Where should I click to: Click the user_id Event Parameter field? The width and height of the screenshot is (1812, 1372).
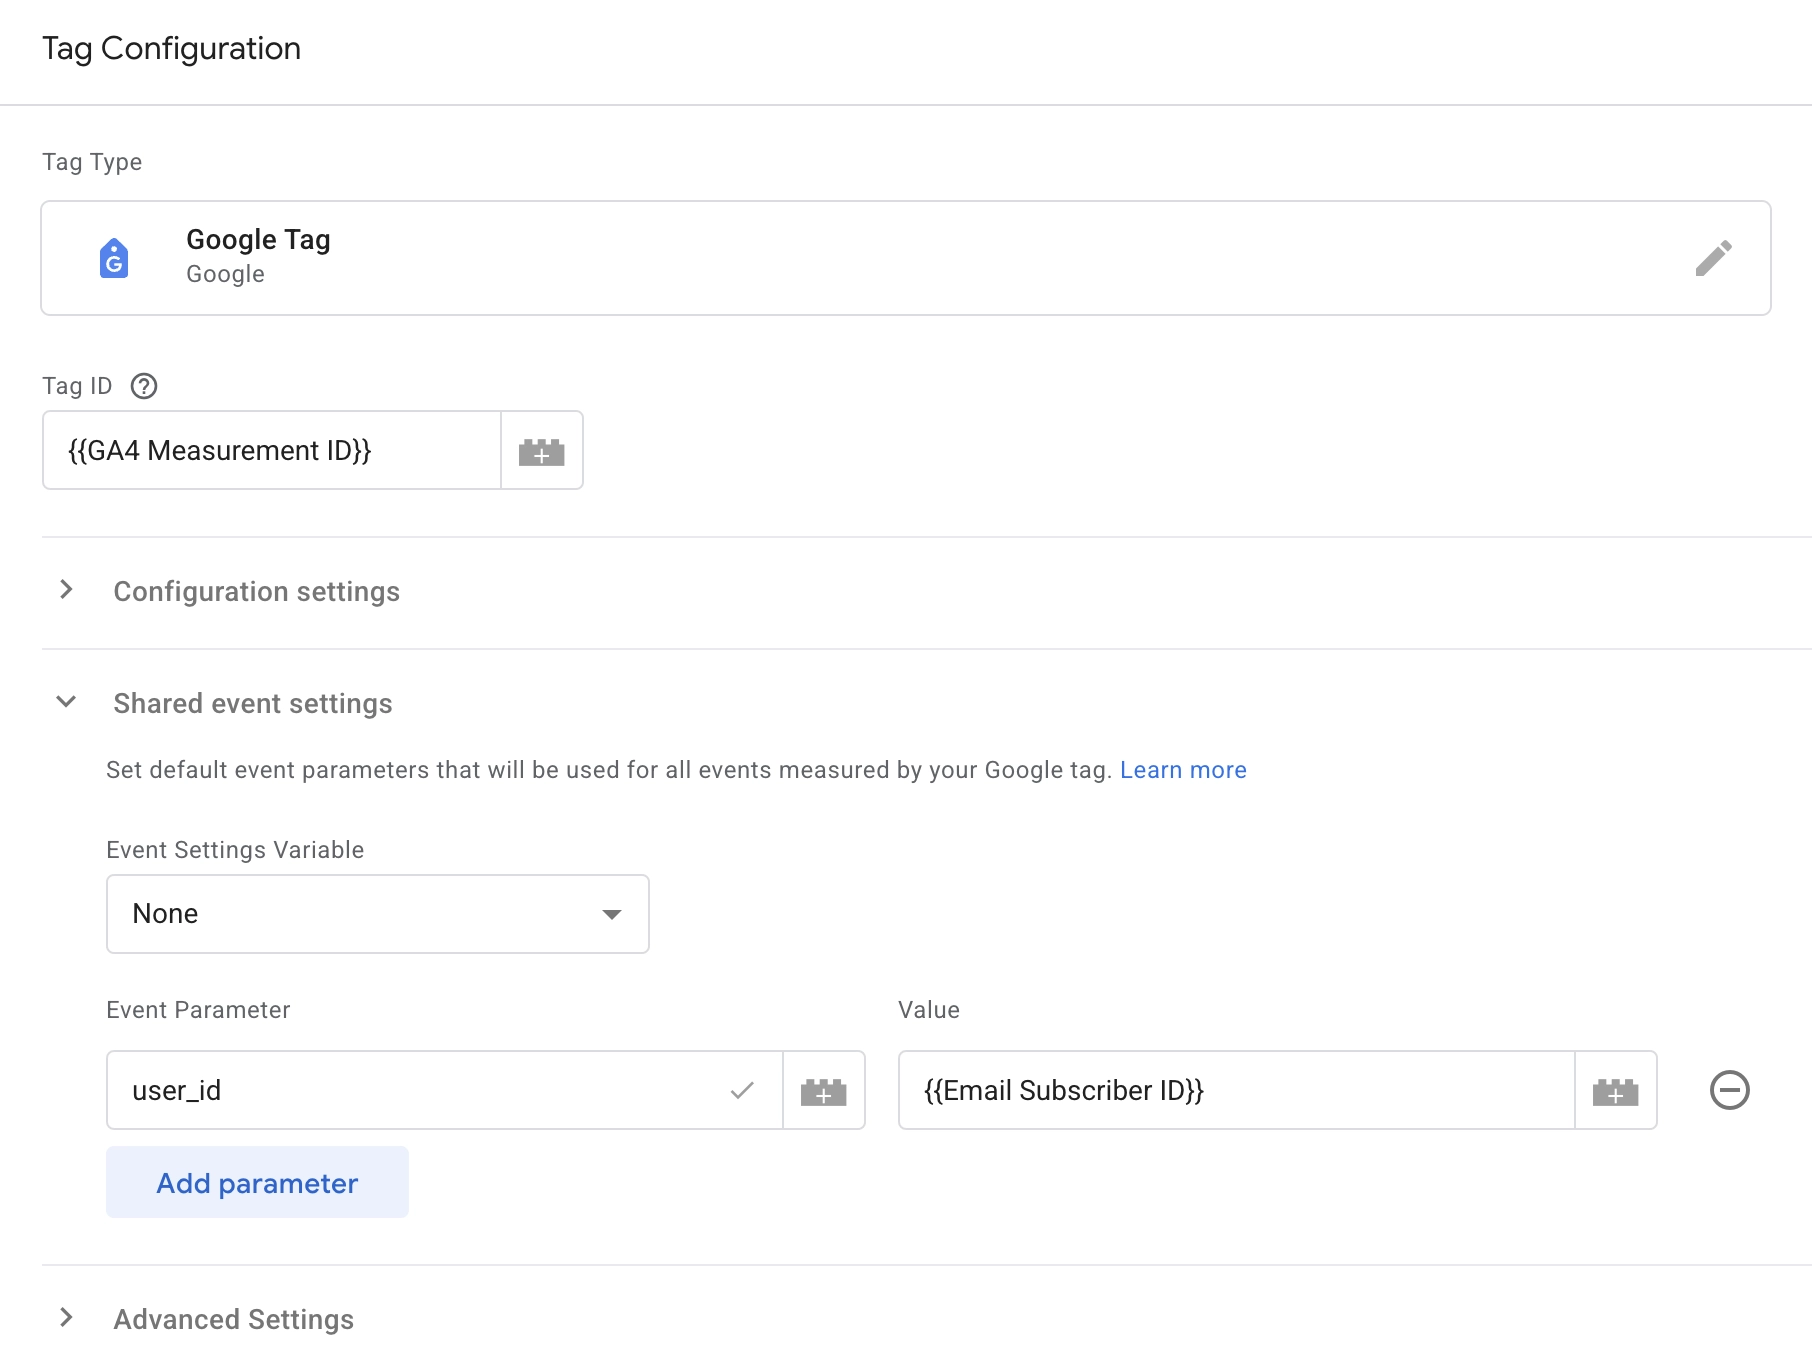pyautogui.click(x=444, y=1091)
